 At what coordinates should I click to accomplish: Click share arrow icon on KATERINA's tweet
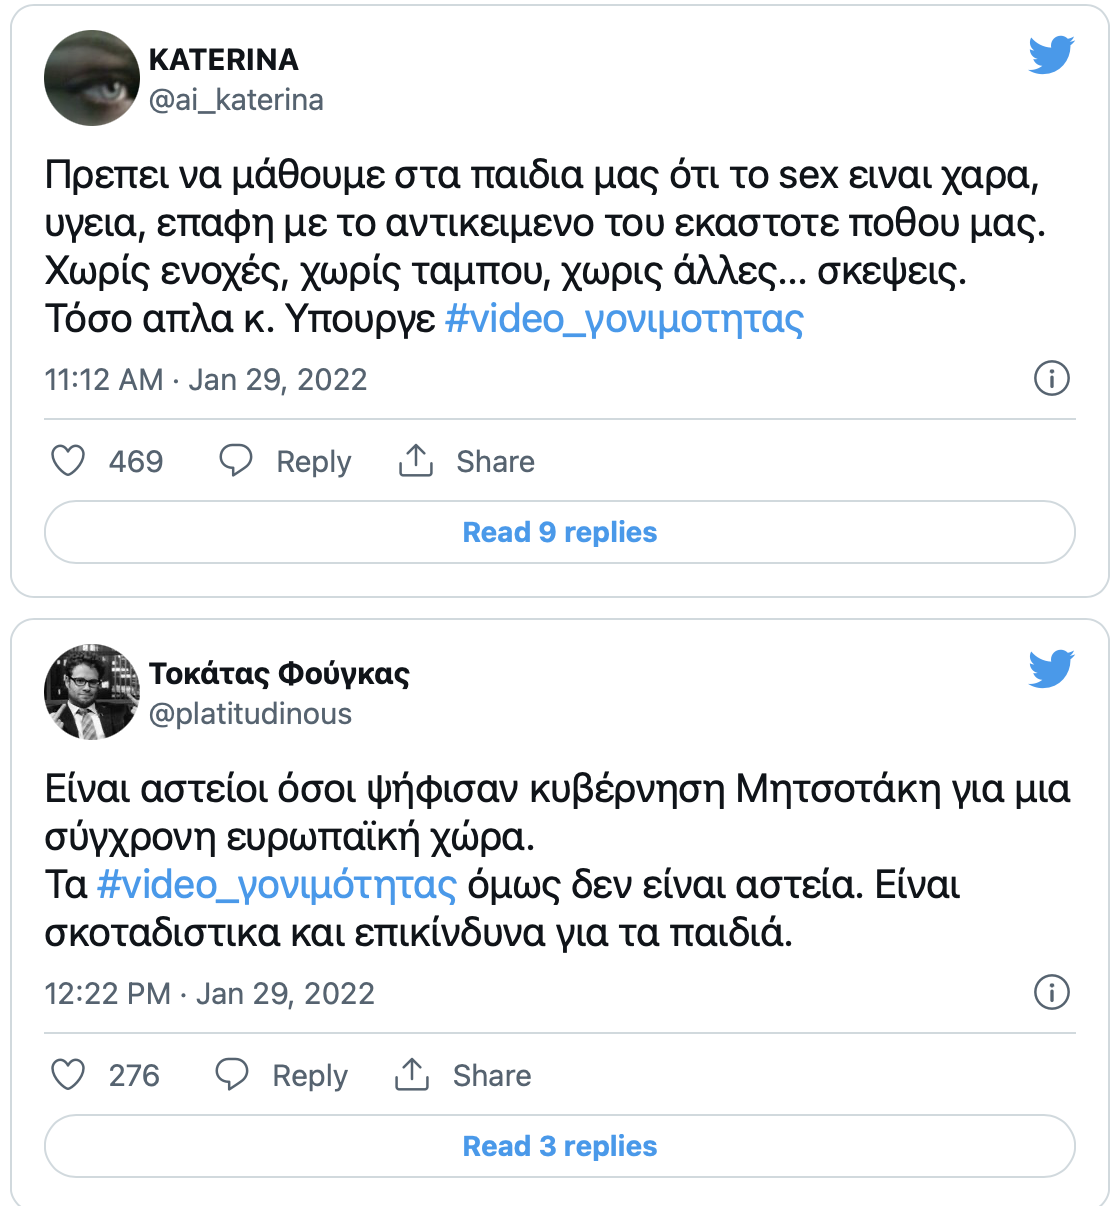coord(416,461)
